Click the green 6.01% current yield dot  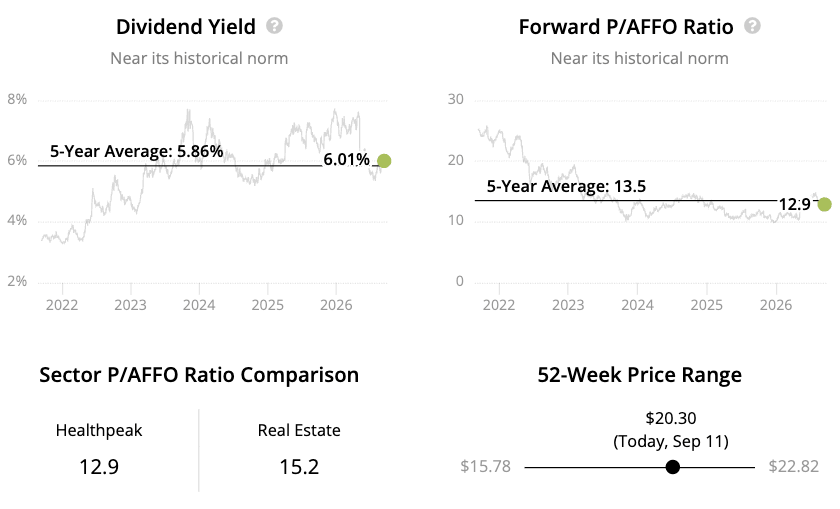click(x=384, y=161)
